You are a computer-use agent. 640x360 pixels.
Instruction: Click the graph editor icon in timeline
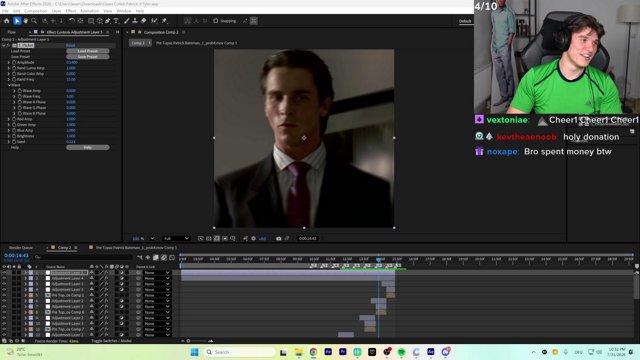click(x=172, y=258)
